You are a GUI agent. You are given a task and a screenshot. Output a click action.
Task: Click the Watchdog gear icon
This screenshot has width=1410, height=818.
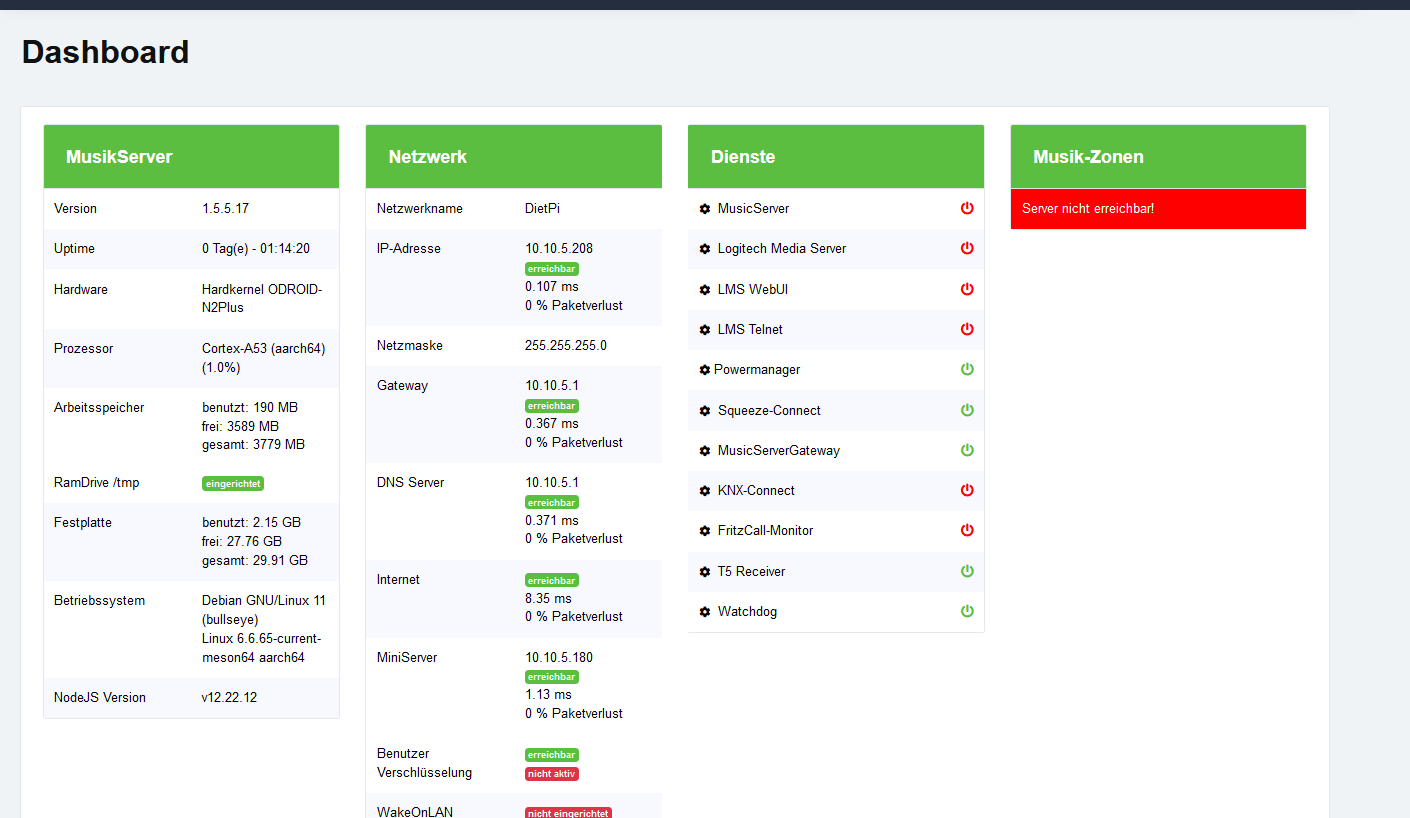click(705, 612)
